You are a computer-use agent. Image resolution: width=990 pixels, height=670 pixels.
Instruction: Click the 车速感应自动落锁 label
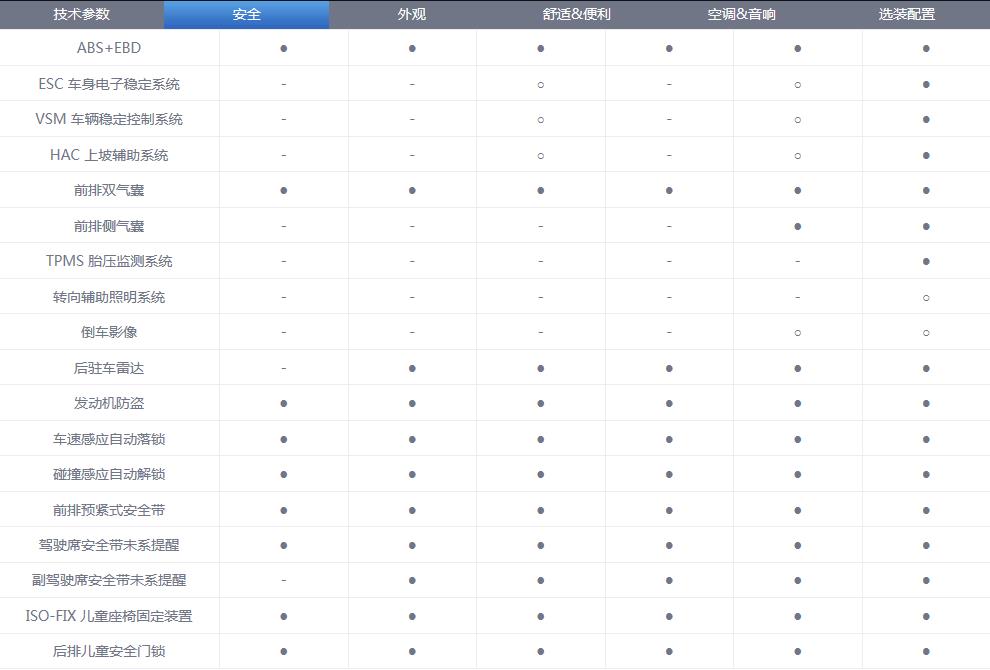[109, 439]
